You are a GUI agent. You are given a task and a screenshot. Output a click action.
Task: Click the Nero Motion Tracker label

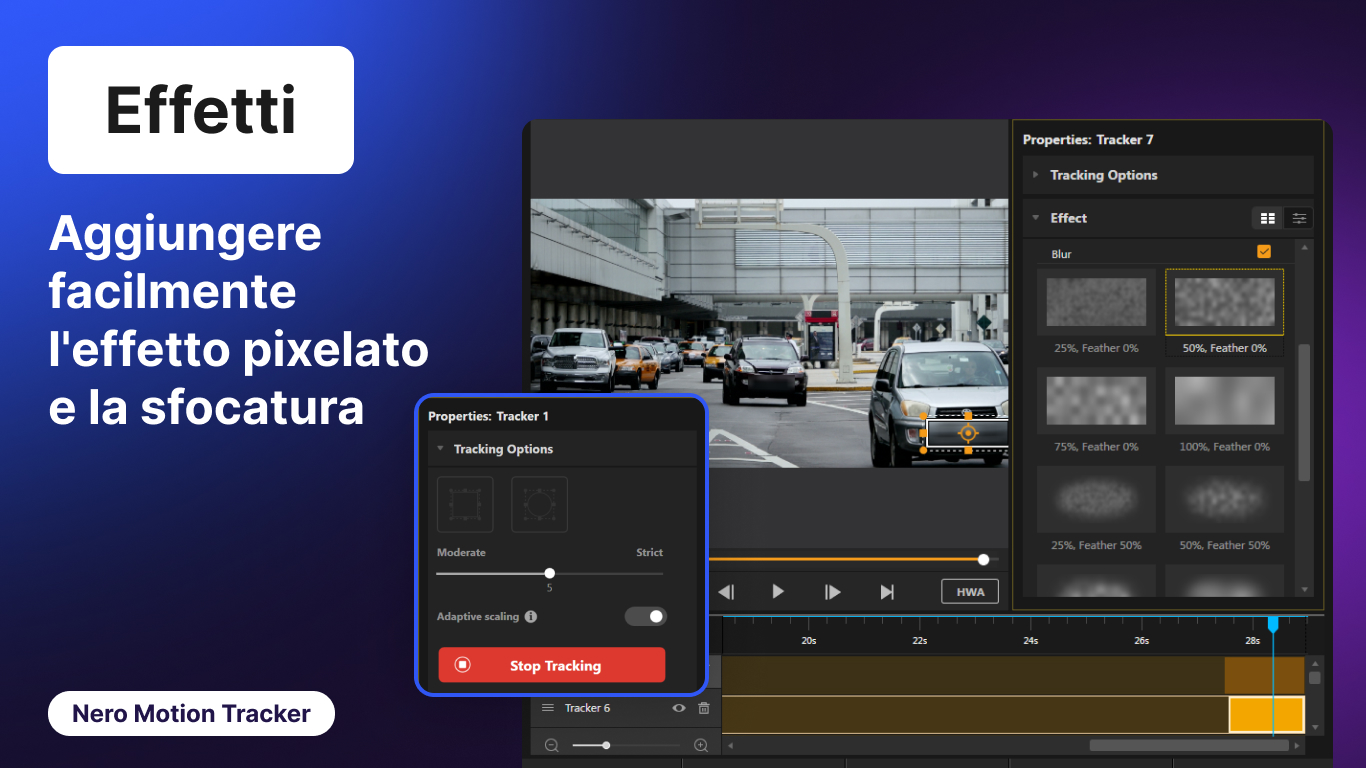[191, 714]
